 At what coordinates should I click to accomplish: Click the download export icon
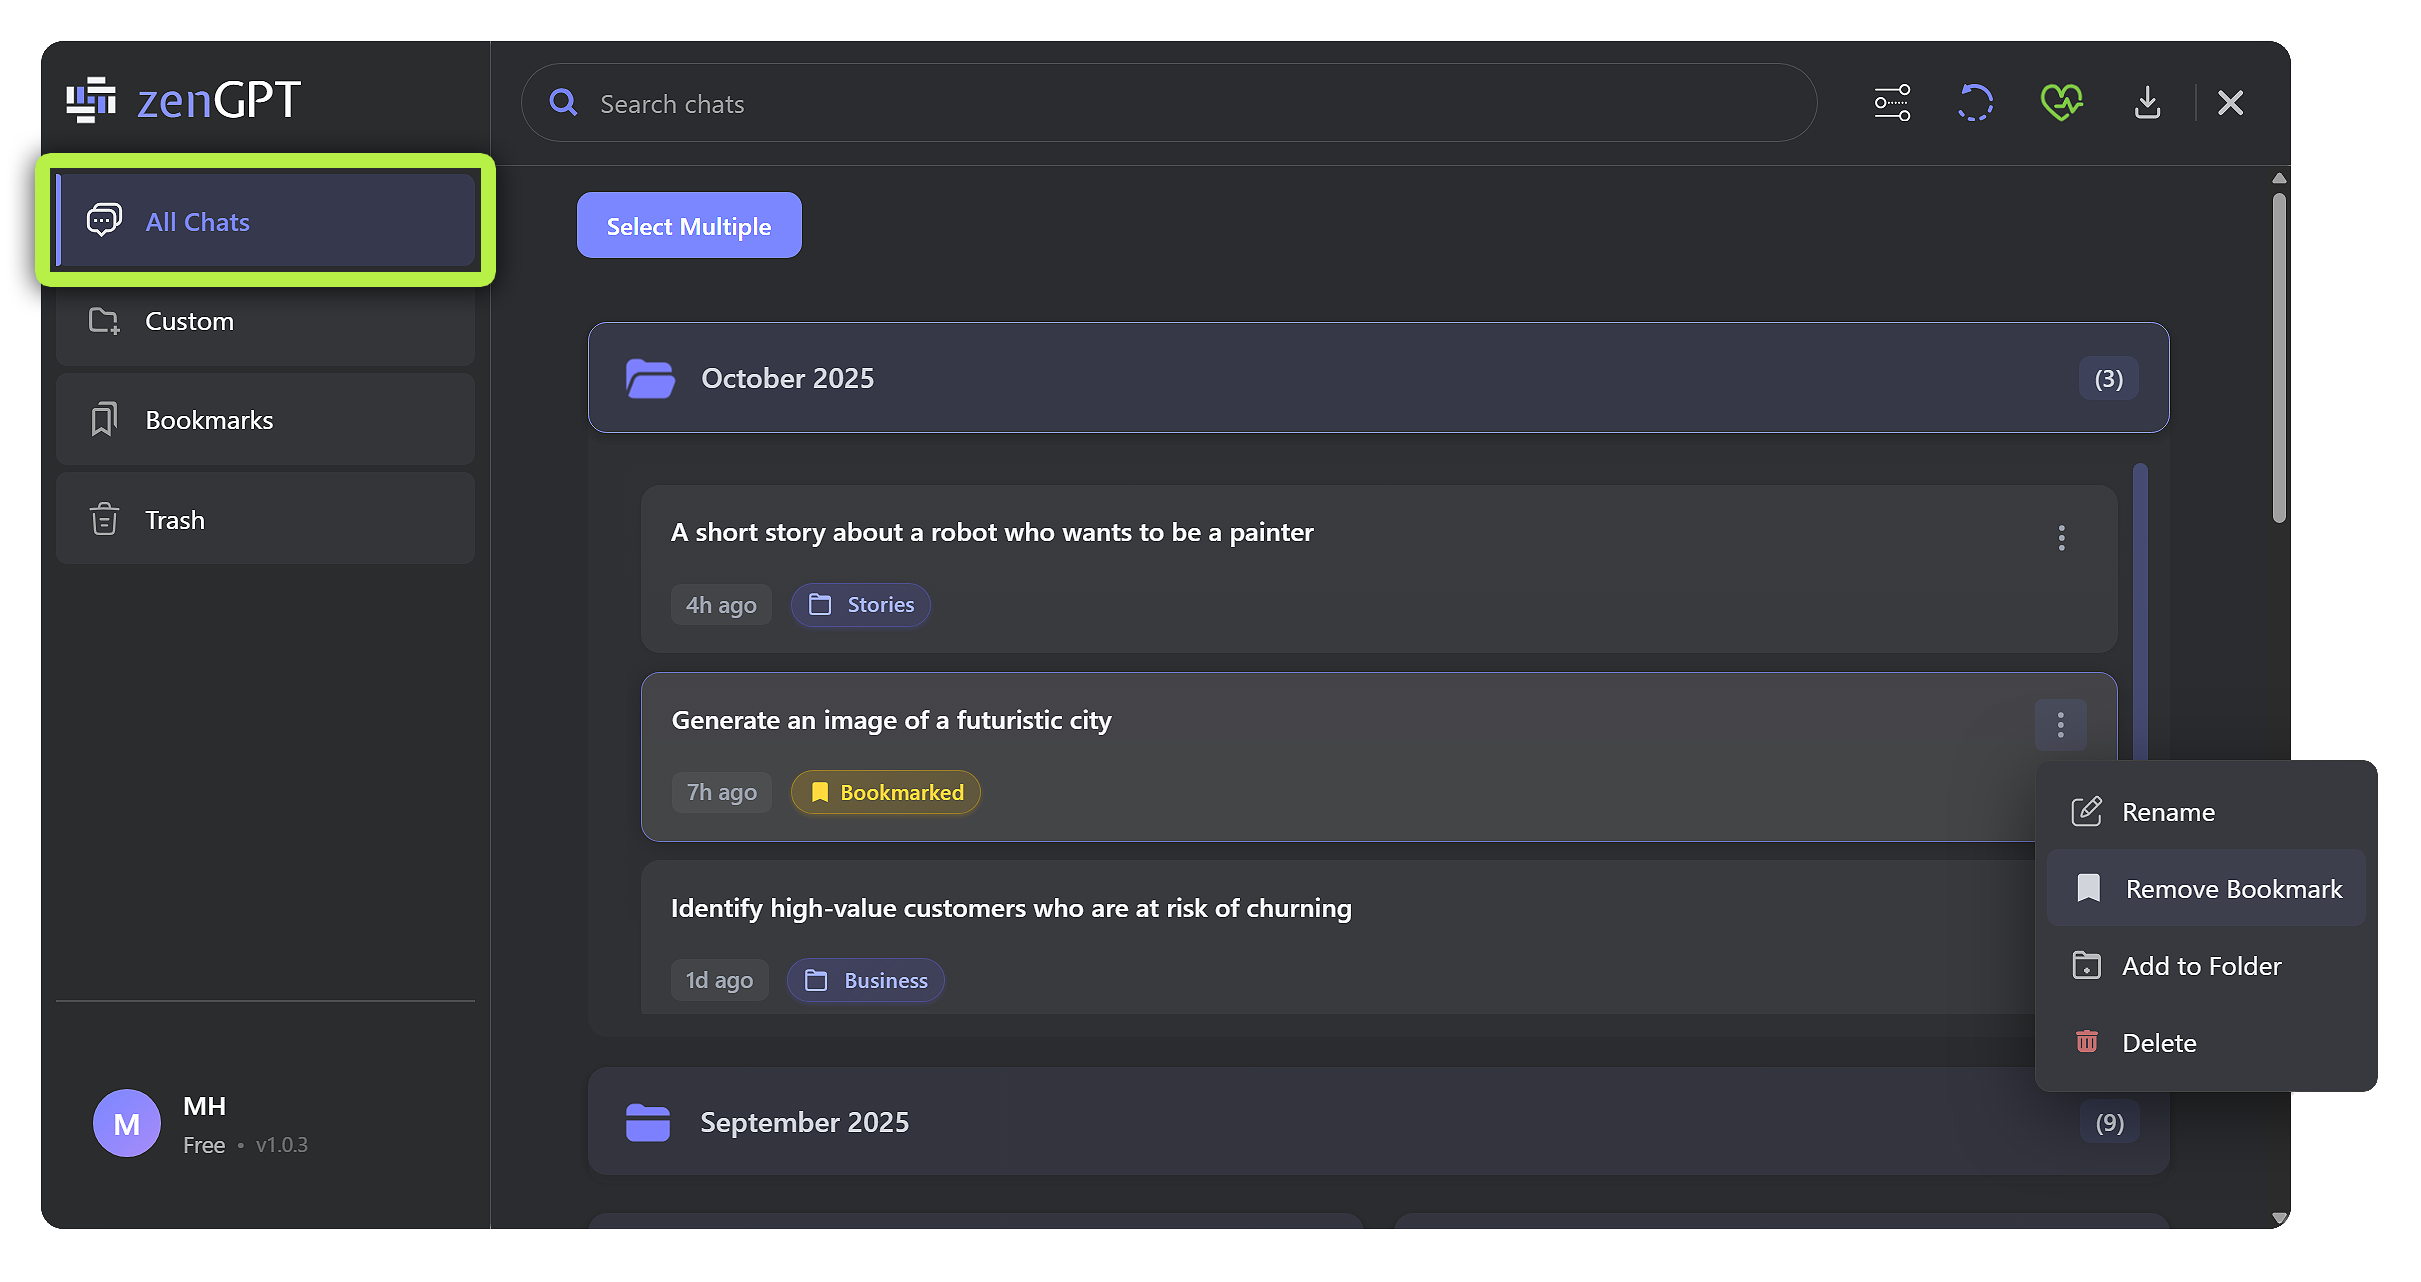coord(2147,102)
